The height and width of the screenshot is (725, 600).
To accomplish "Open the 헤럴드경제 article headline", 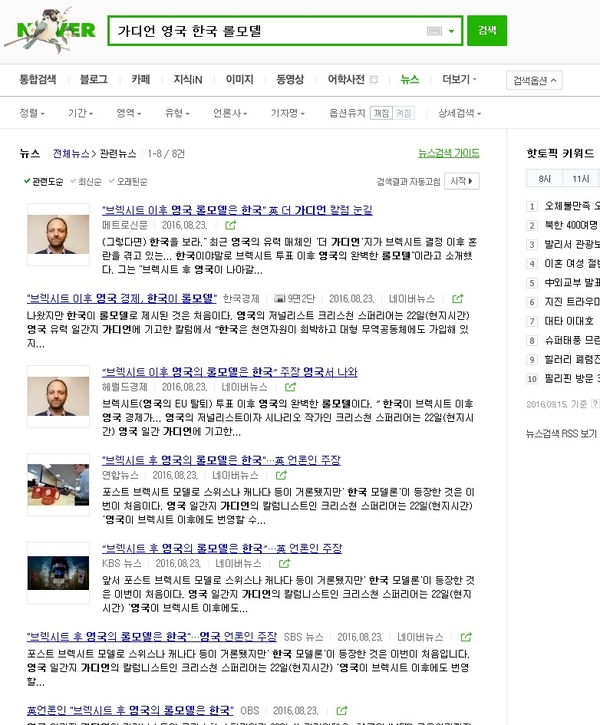I will [x=230, y=372].
